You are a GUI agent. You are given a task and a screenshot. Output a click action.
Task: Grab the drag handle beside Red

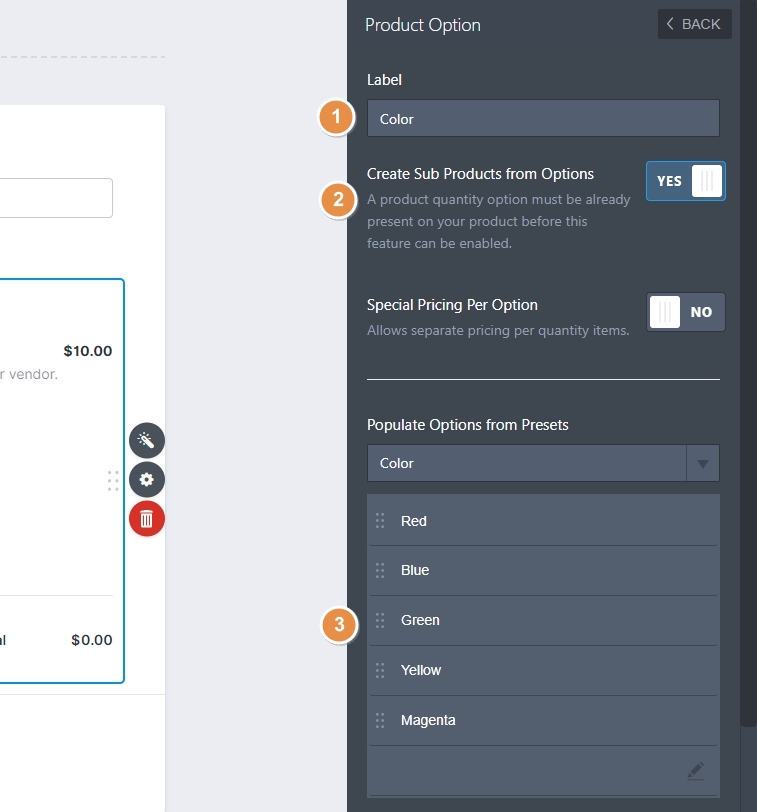tap(380, 521)
